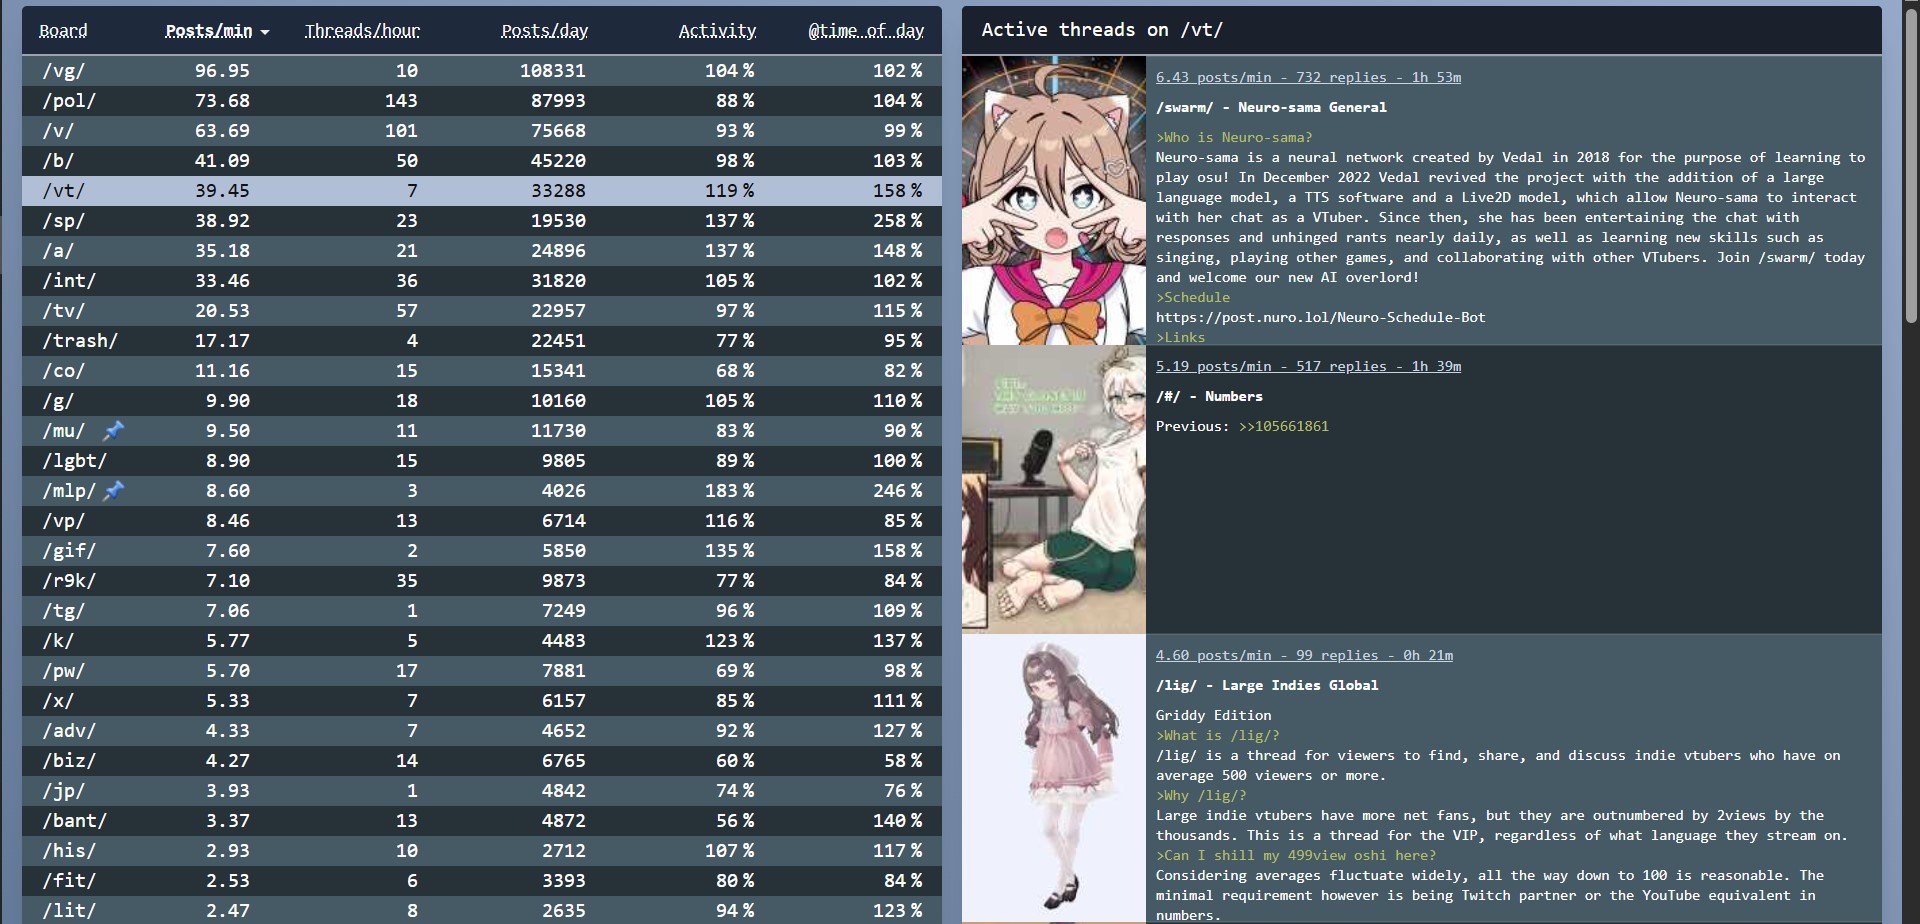1920x924 pixels.
Task: Select the /gif/ board name
Action: coord(69,551)
